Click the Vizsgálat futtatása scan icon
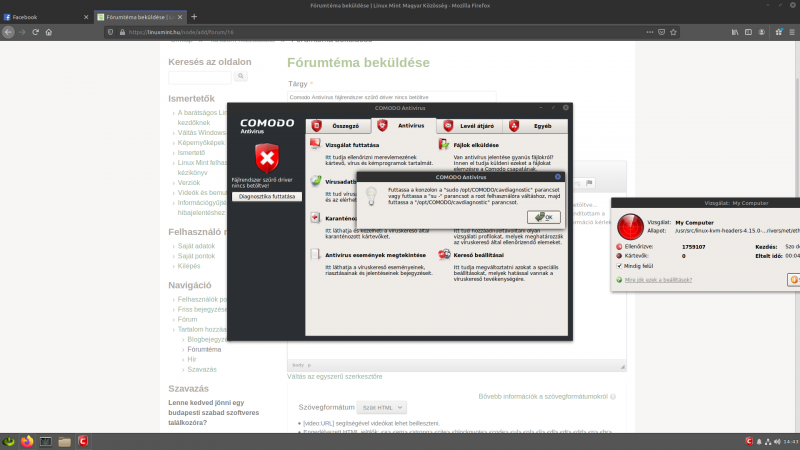Screen dimensions: 800x450 click(315, 144)
